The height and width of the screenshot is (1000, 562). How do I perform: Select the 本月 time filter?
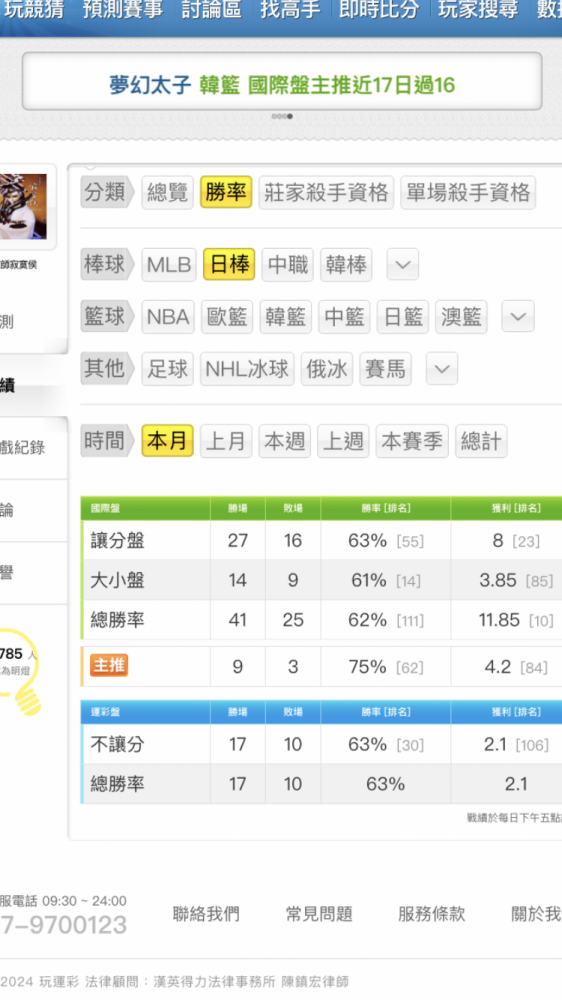167,441
